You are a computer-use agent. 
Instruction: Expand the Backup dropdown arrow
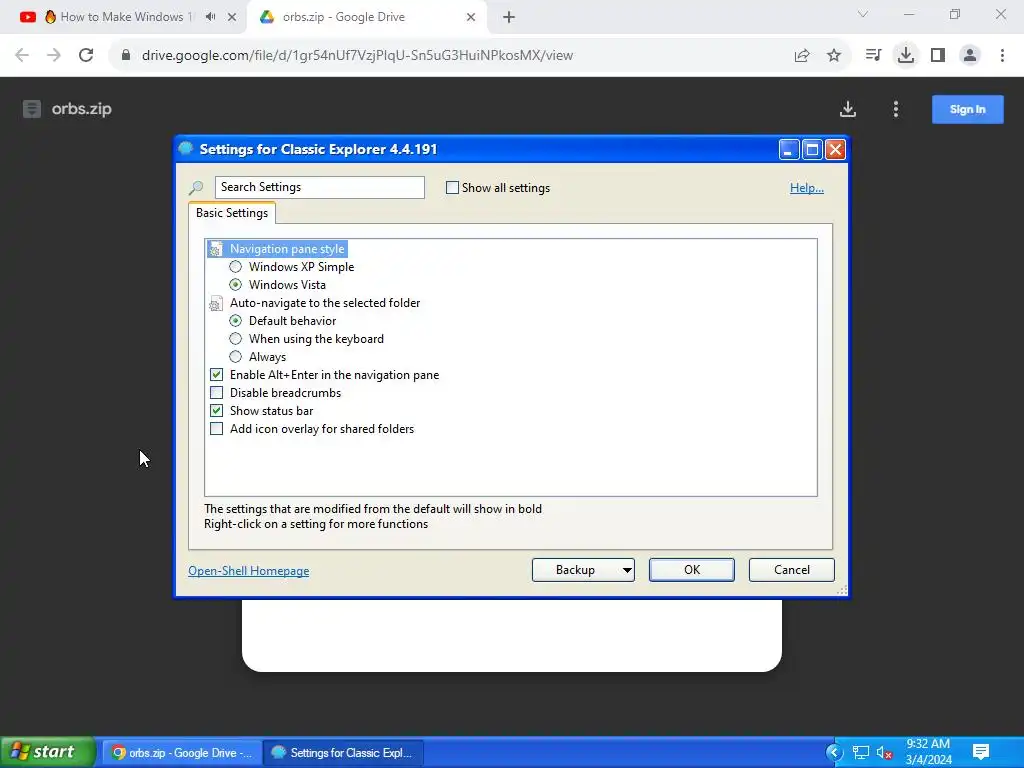point(627,570)
